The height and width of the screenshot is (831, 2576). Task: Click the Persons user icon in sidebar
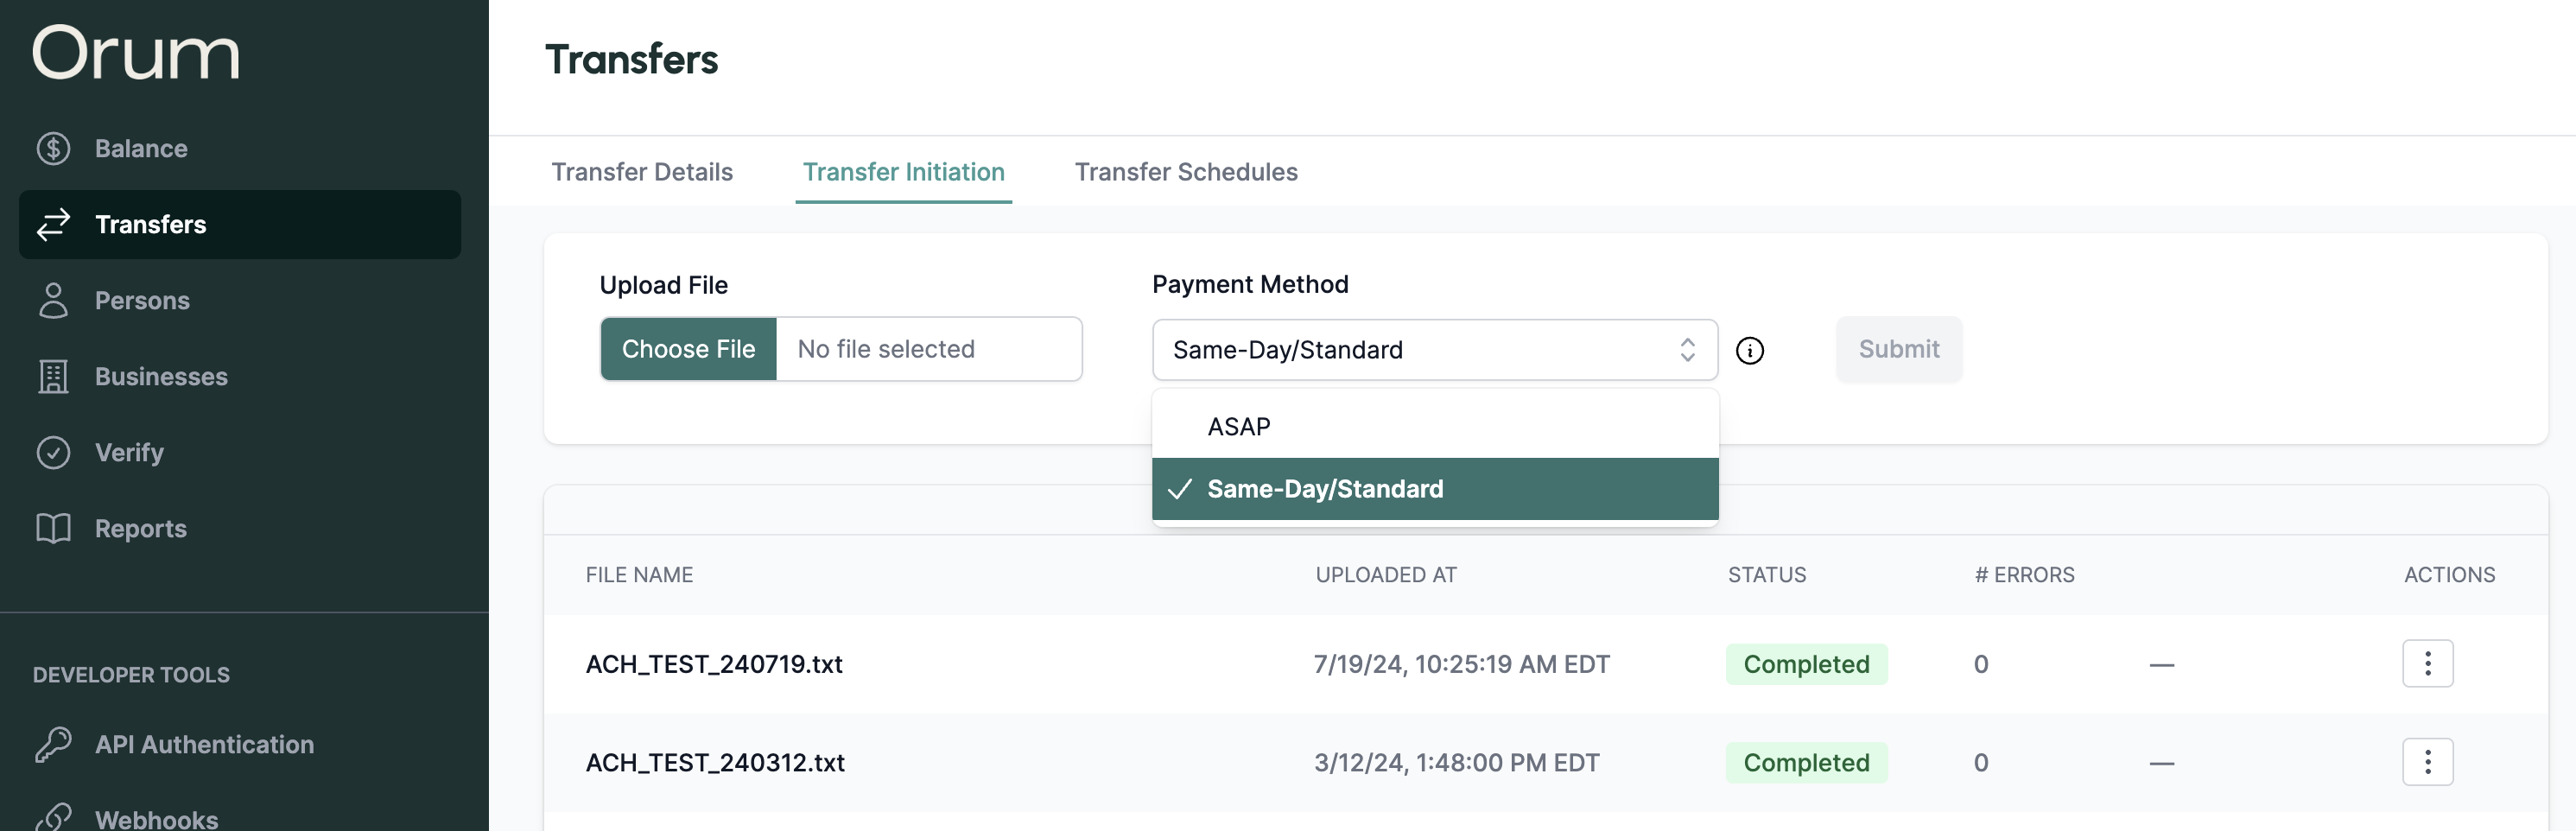coord(53,300)
